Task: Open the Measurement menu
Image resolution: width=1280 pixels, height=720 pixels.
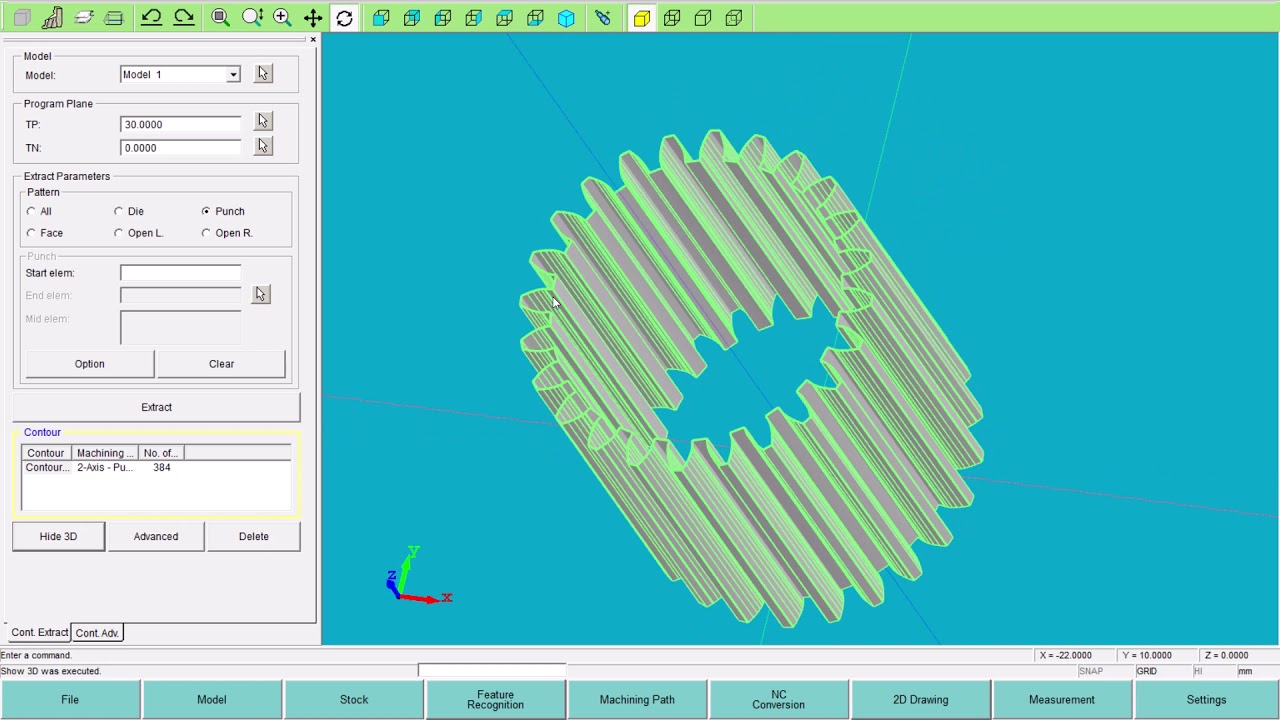Action: [x=1062, y=700]
